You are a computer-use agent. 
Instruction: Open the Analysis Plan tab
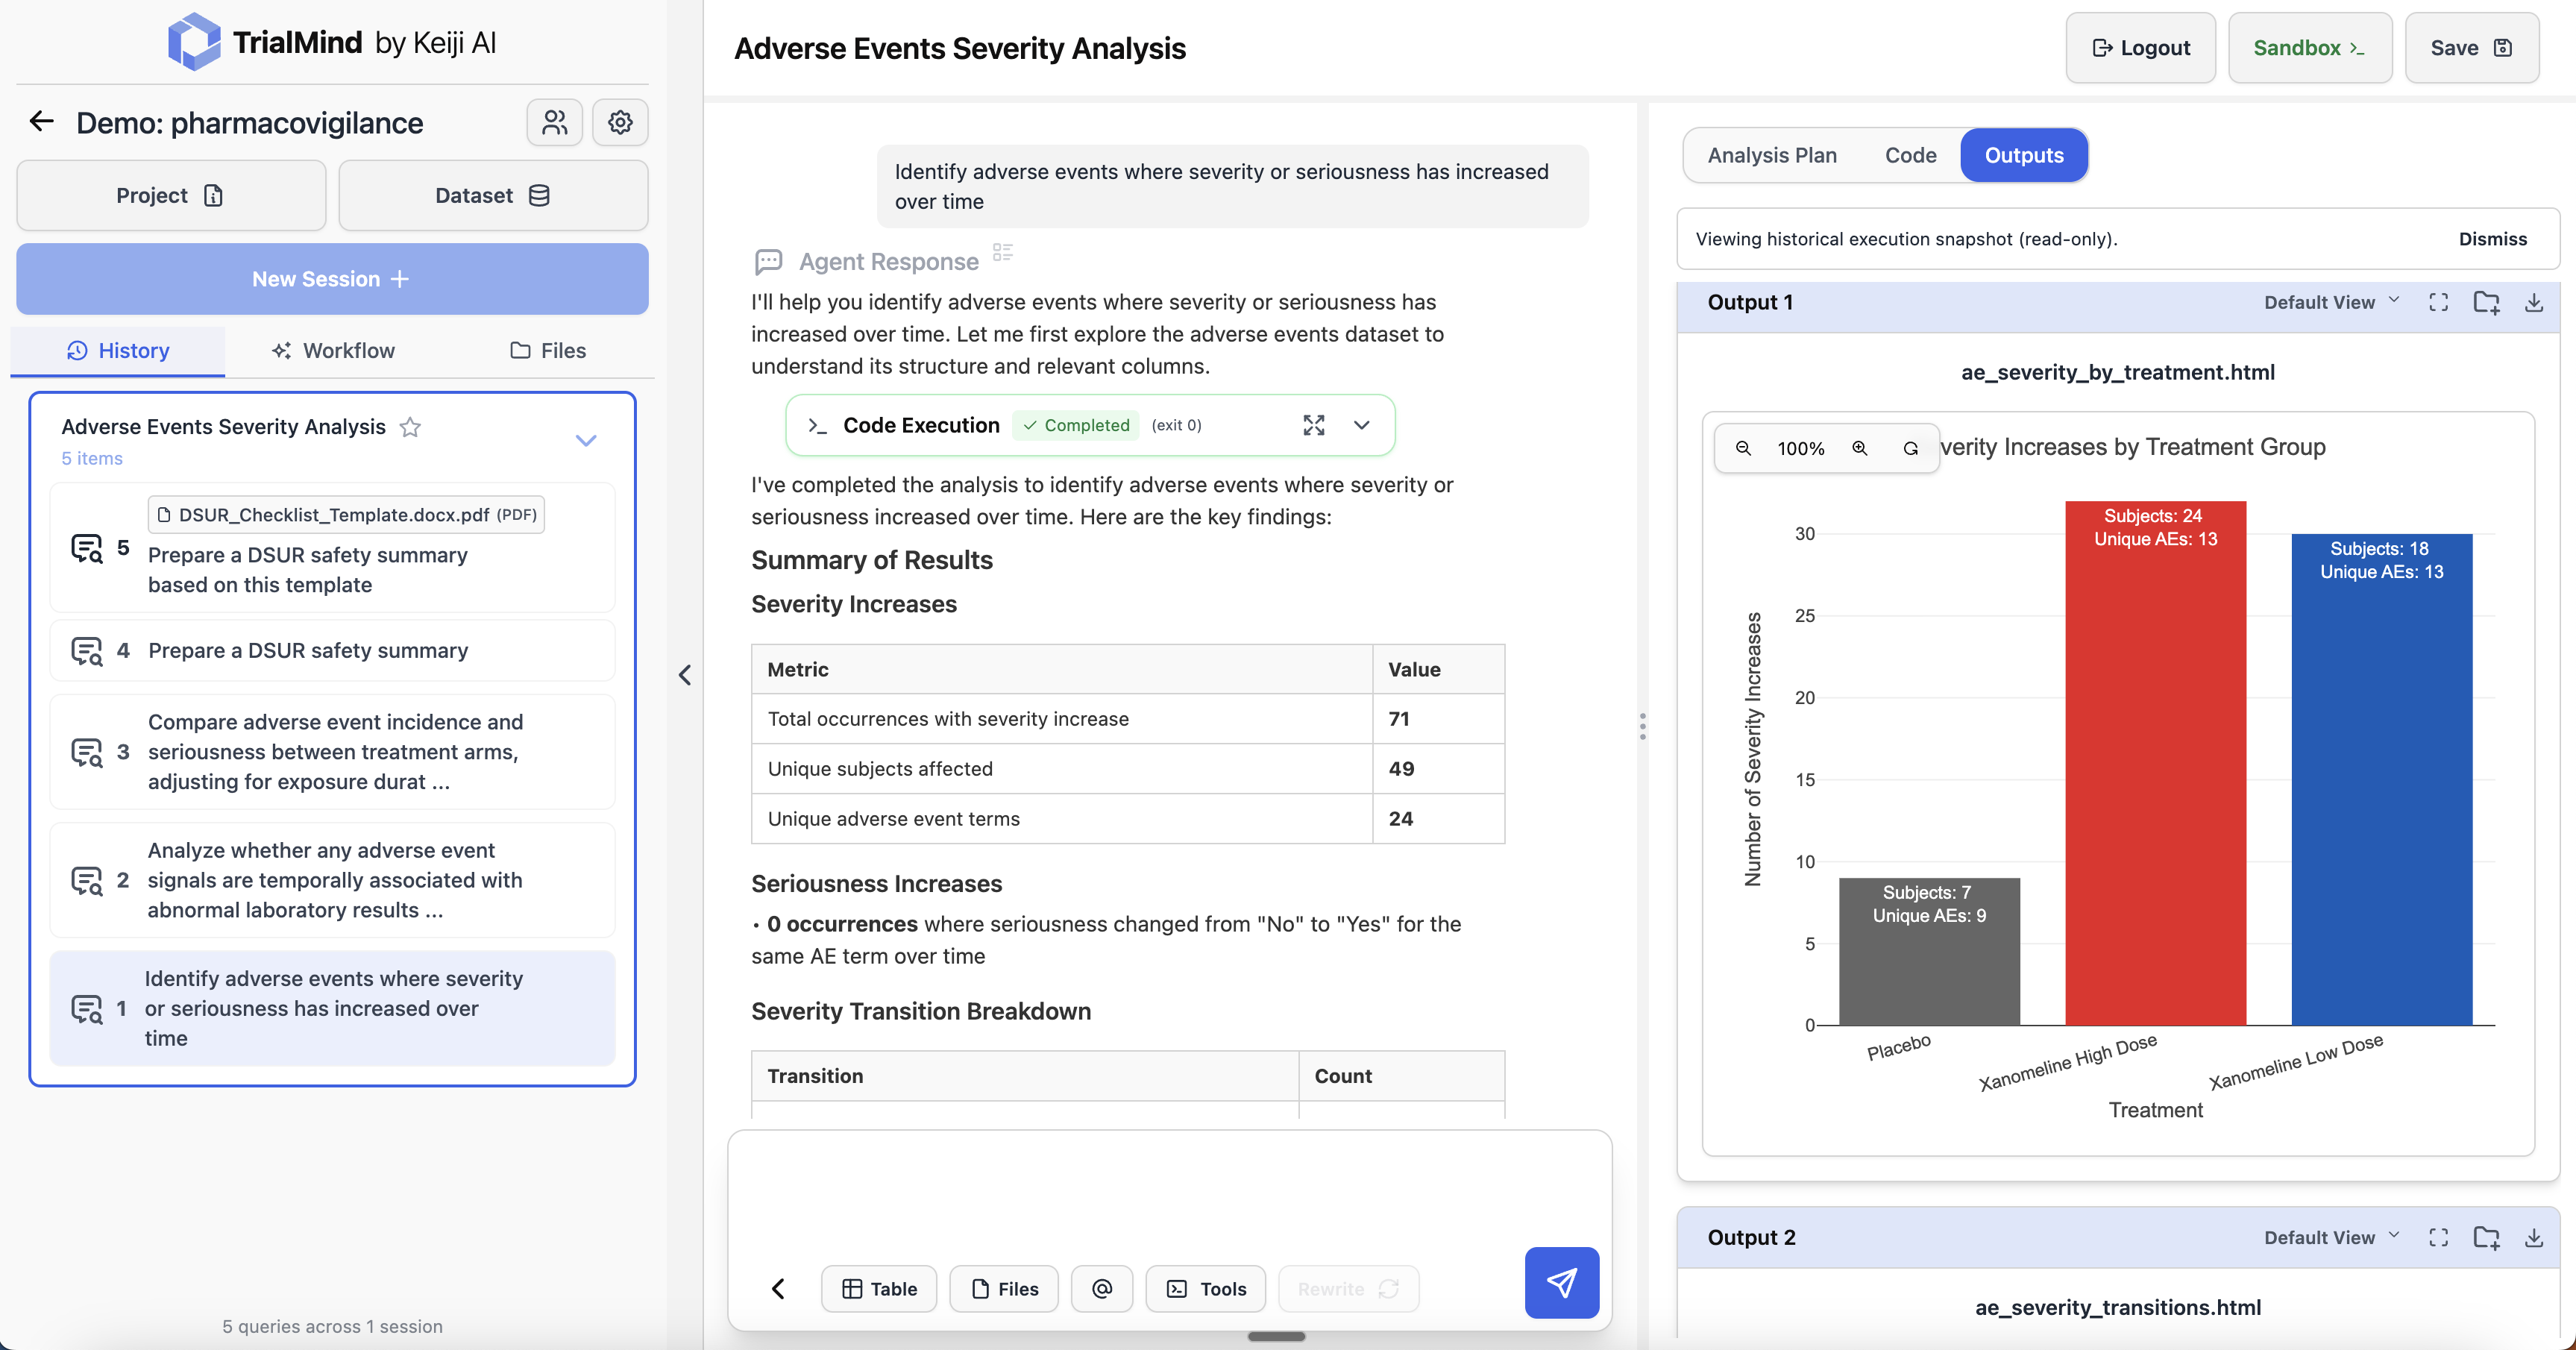coord(1771,155)
